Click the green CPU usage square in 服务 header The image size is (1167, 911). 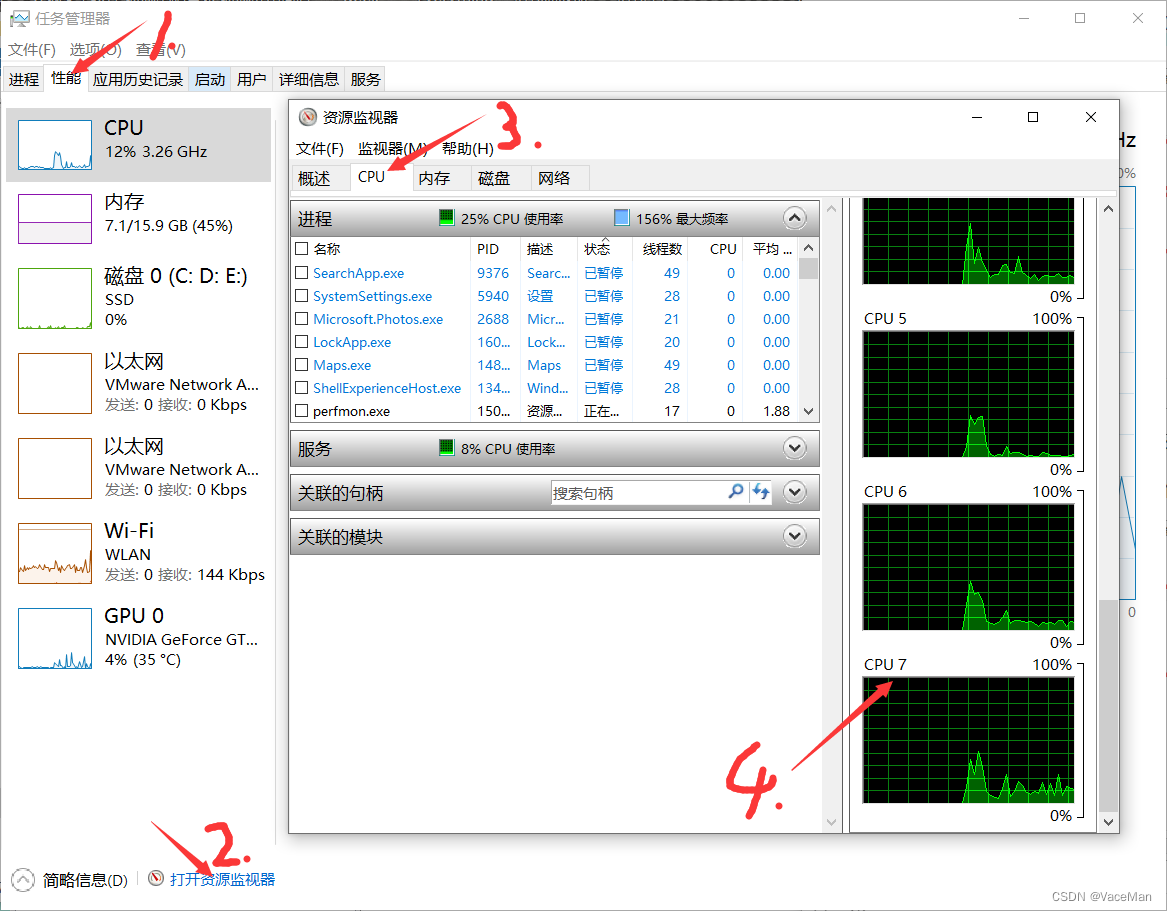(447, 447)
